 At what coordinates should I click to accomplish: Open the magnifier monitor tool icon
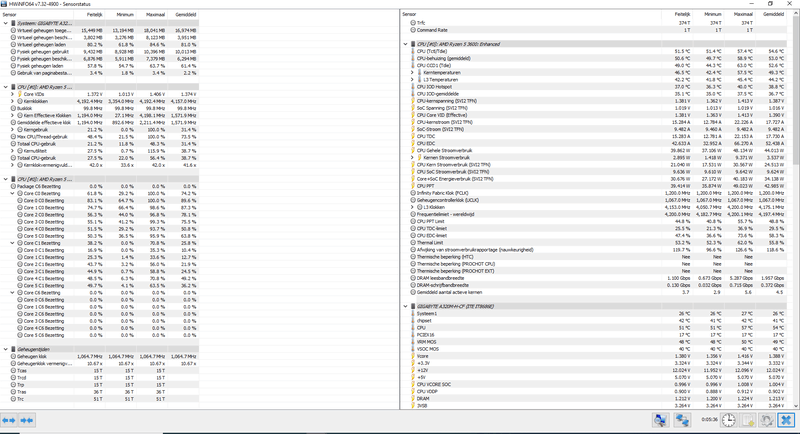point(660,420)
